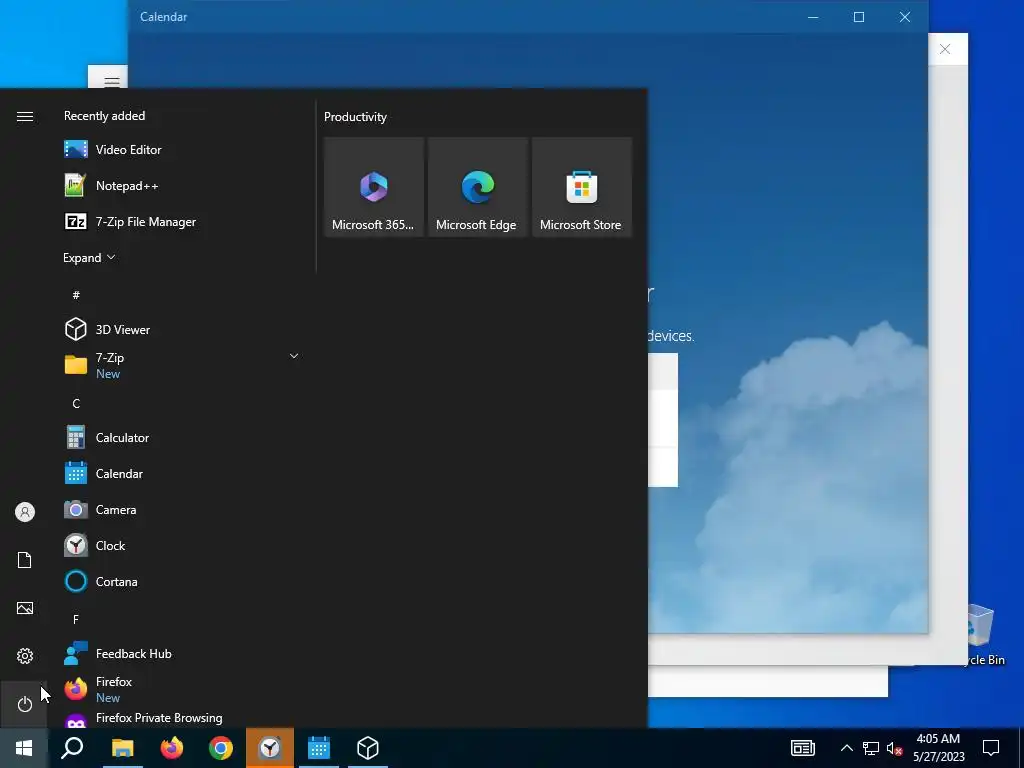Open the Action Center notifications
The image size is (1024, 768).
pos(991,748)
